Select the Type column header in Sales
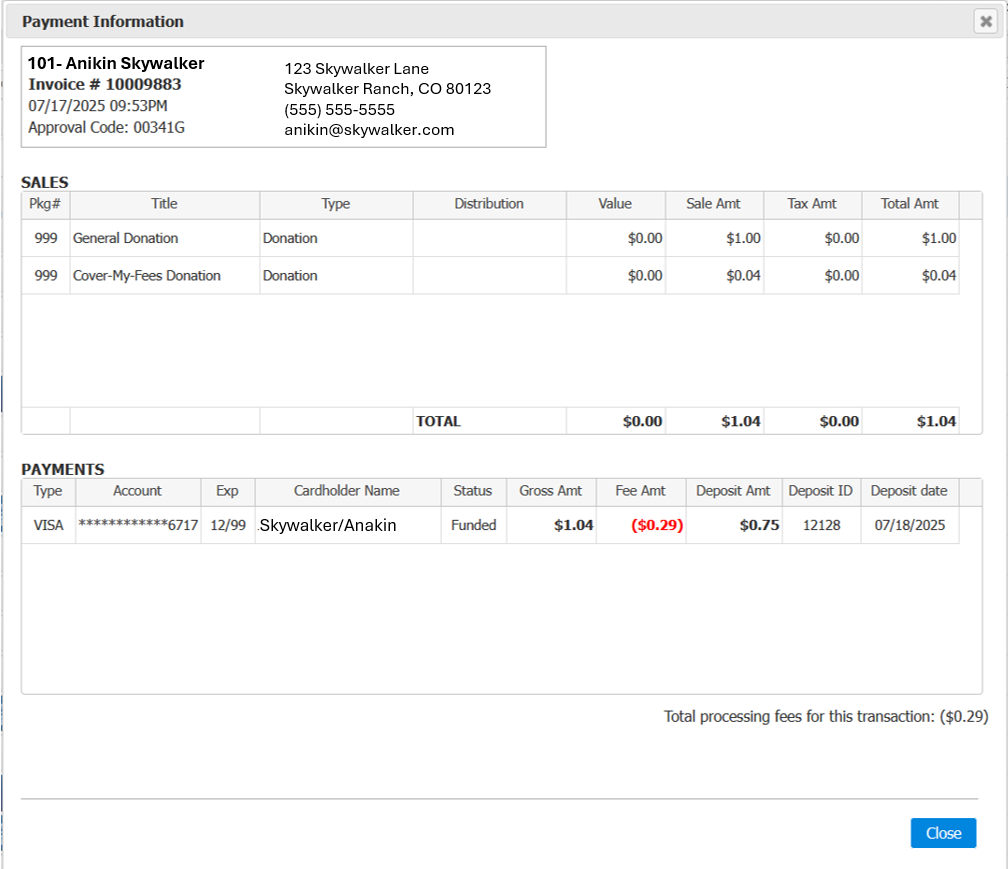Screen dimensions: 1008x869 click(x=336, y=204)
